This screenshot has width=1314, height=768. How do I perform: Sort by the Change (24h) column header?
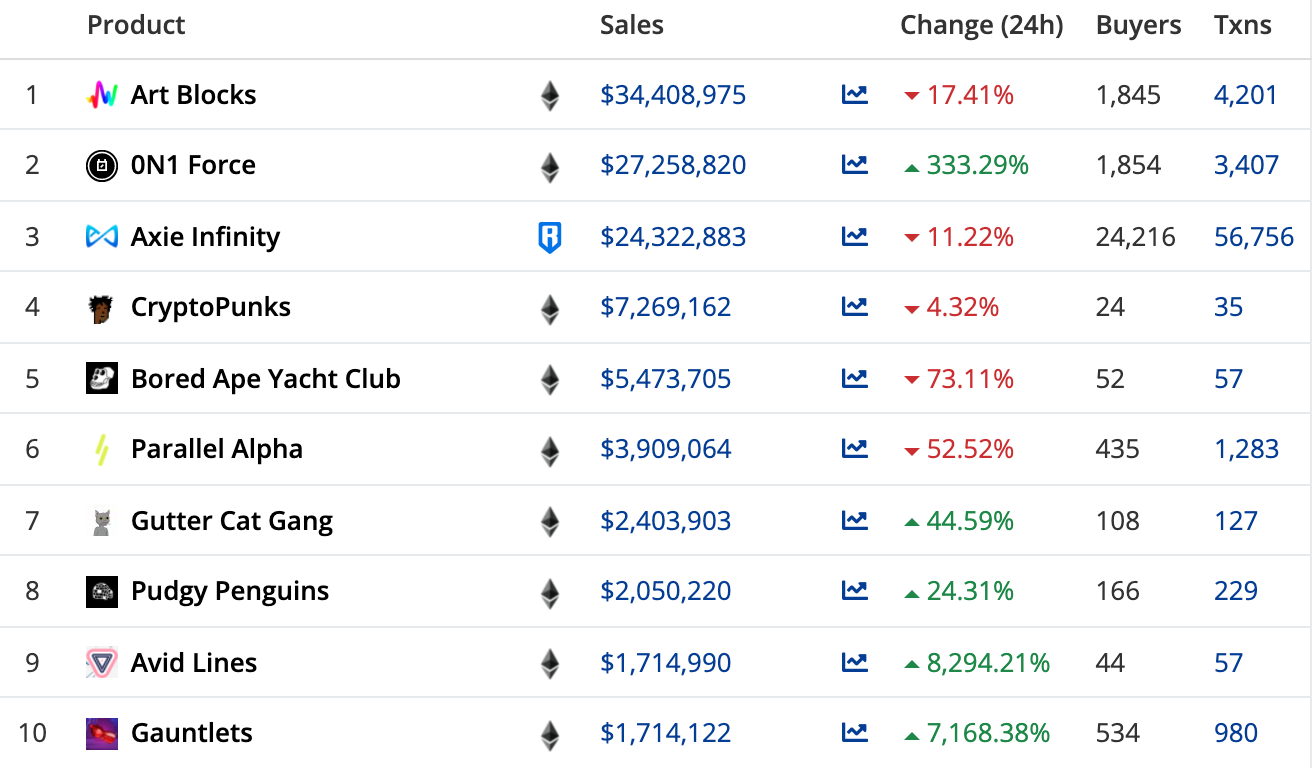(982, 26)
